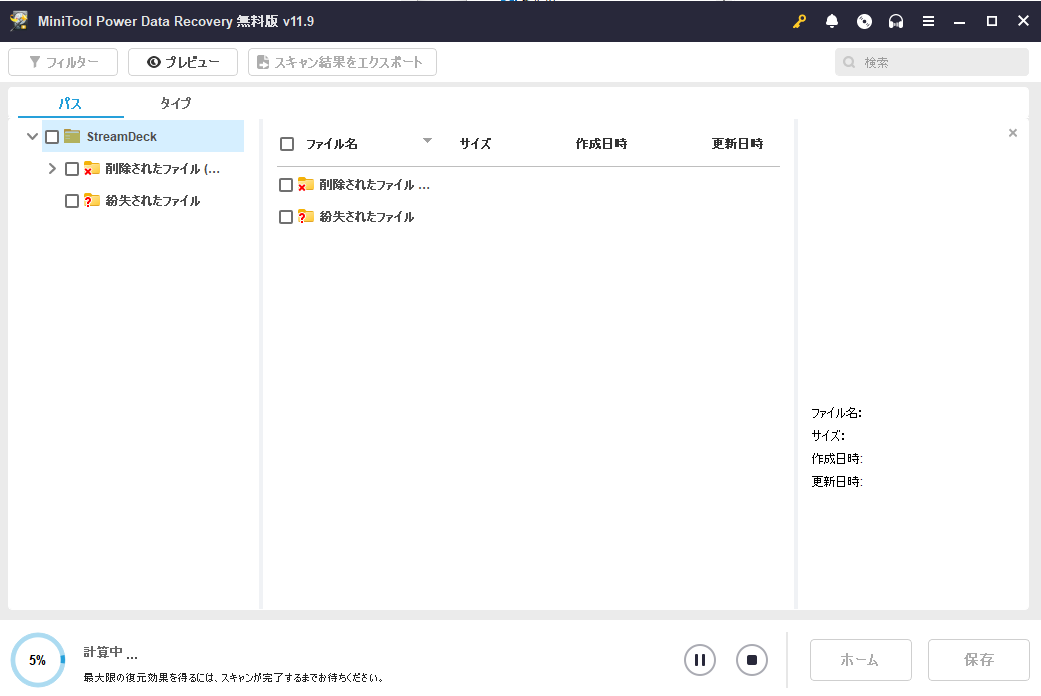Pause the scan

(700, 660)
